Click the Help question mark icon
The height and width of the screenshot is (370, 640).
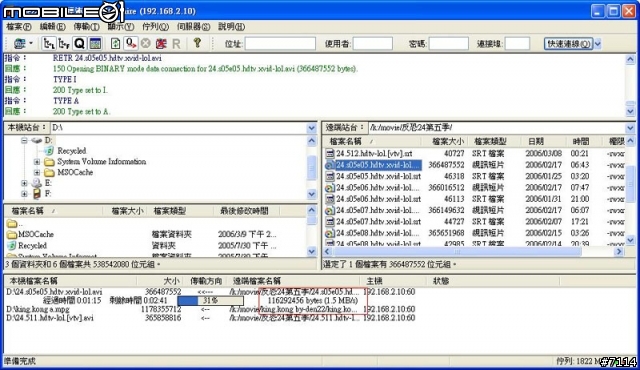pos(197,42)
